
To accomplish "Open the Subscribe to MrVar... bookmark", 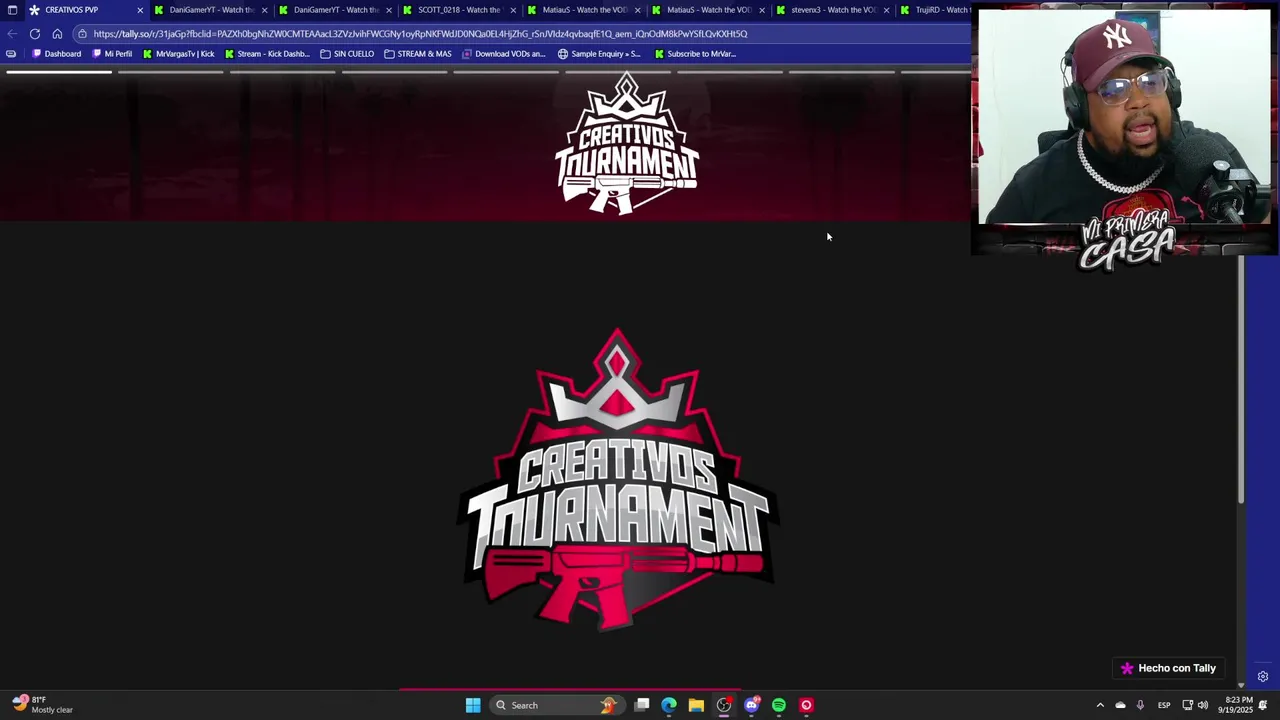I will pyautogui.click(x=695, y=54).
